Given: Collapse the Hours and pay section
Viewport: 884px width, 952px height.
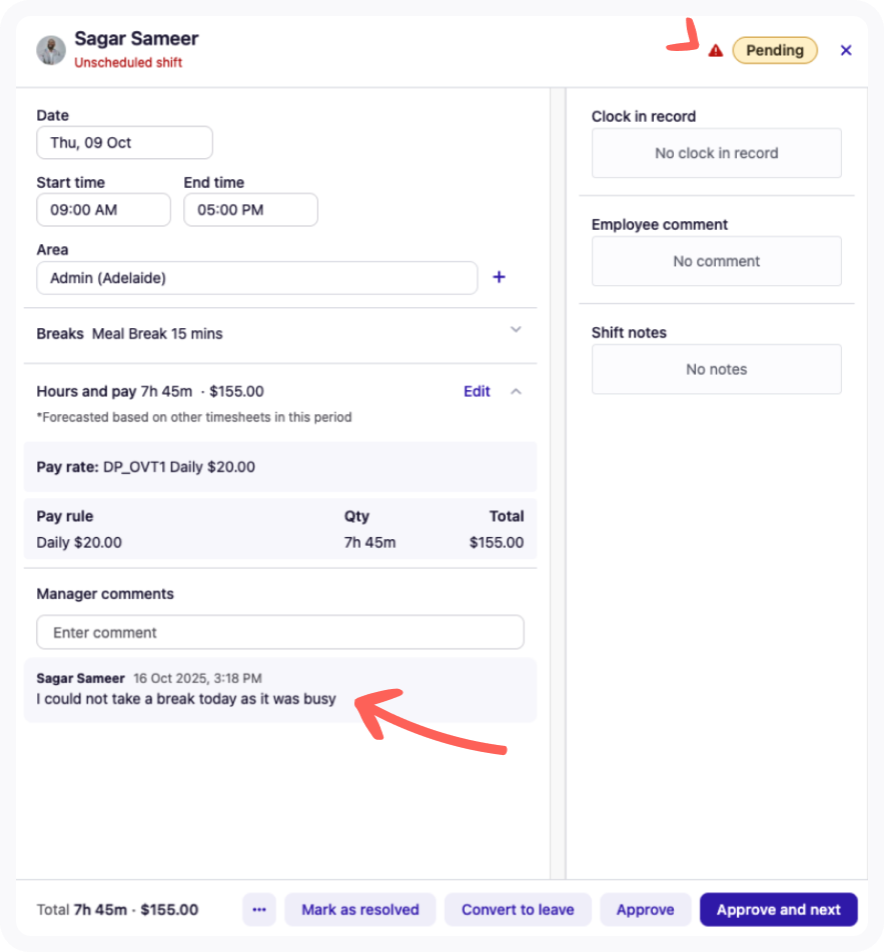Looking at the screenshot, I should coord(516,392).
